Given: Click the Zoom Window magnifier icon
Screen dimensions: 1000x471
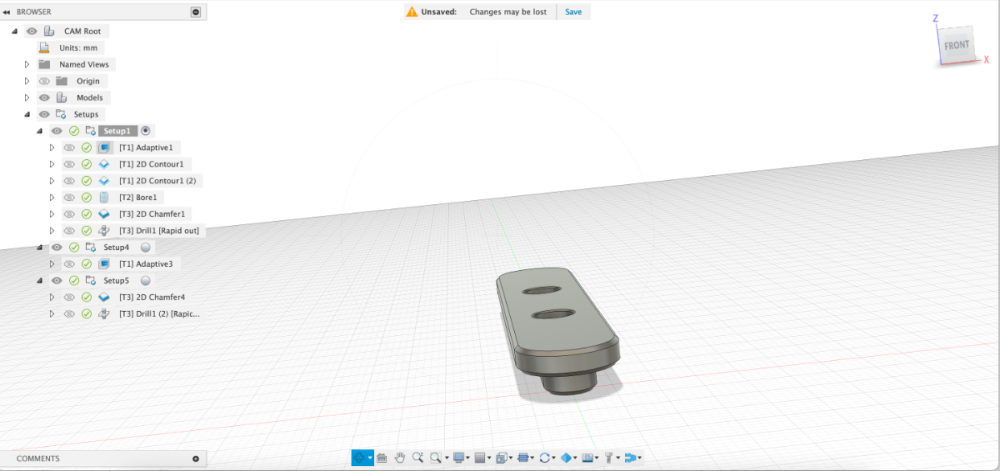Looking at the screenshot, I should tap(436, 458).
